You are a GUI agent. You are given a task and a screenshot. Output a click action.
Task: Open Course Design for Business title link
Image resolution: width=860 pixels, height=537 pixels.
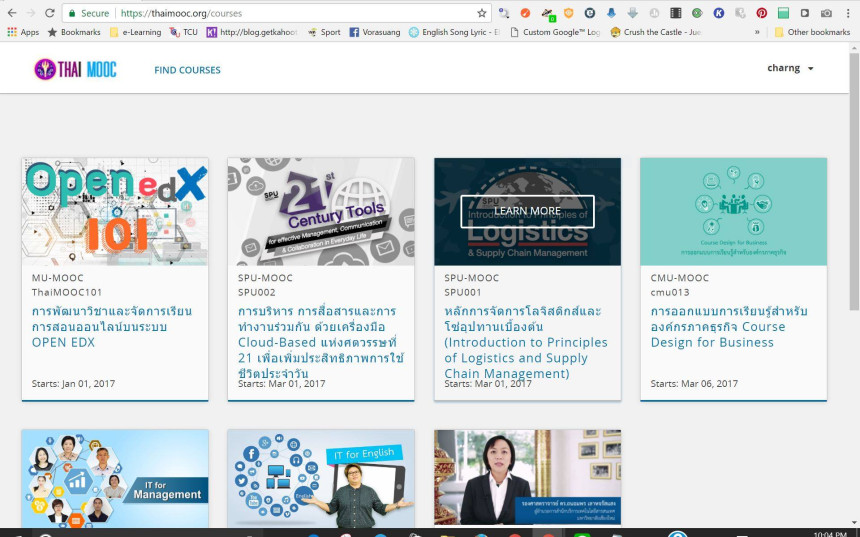[x=729, y=327]
